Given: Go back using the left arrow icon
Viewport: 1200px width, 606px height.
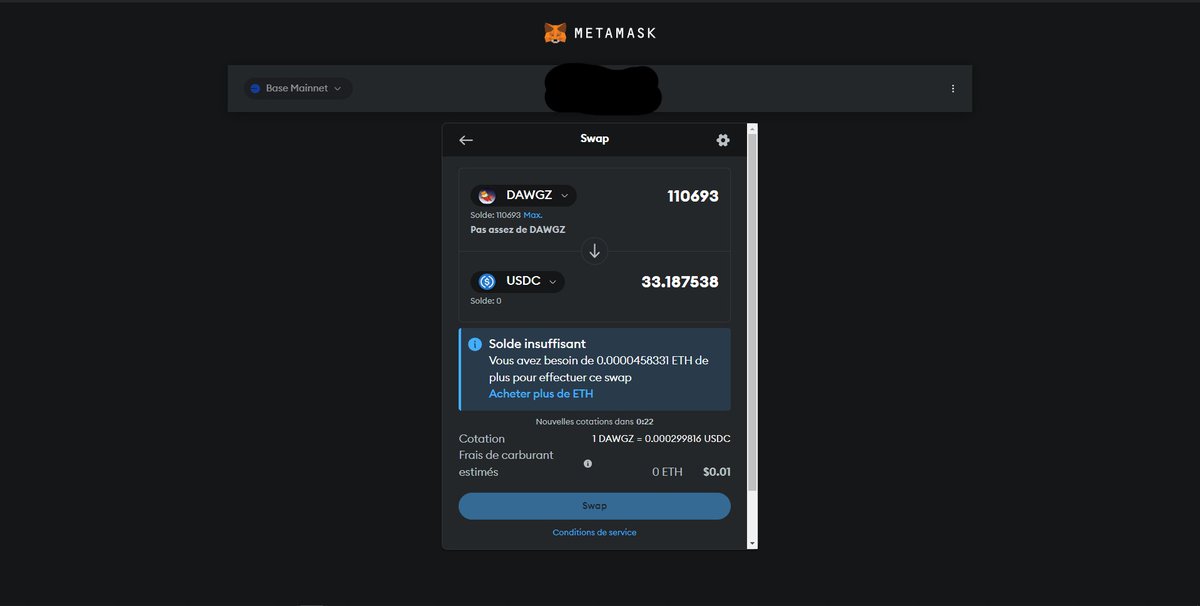Looking at the screenshot, I should click(x=466, y=140).
